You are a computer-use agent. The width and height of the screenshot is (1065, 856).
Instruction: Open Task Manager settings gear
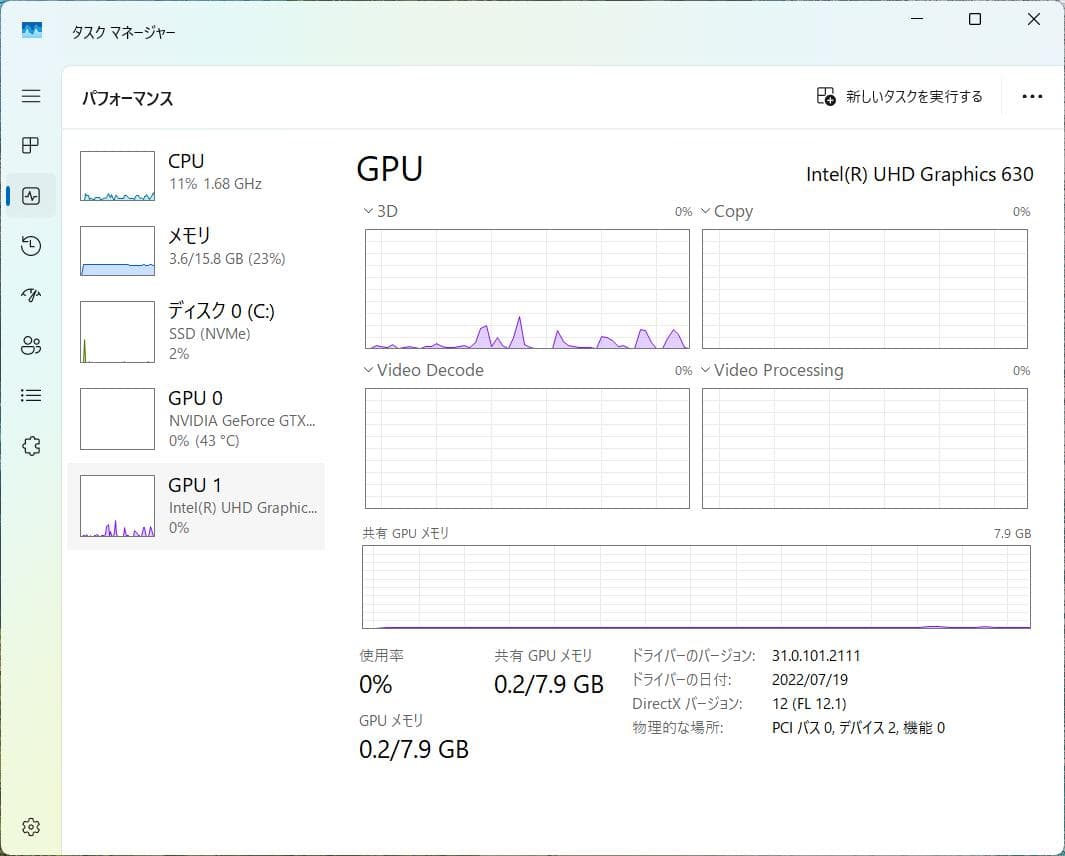(x=31, y=827)
